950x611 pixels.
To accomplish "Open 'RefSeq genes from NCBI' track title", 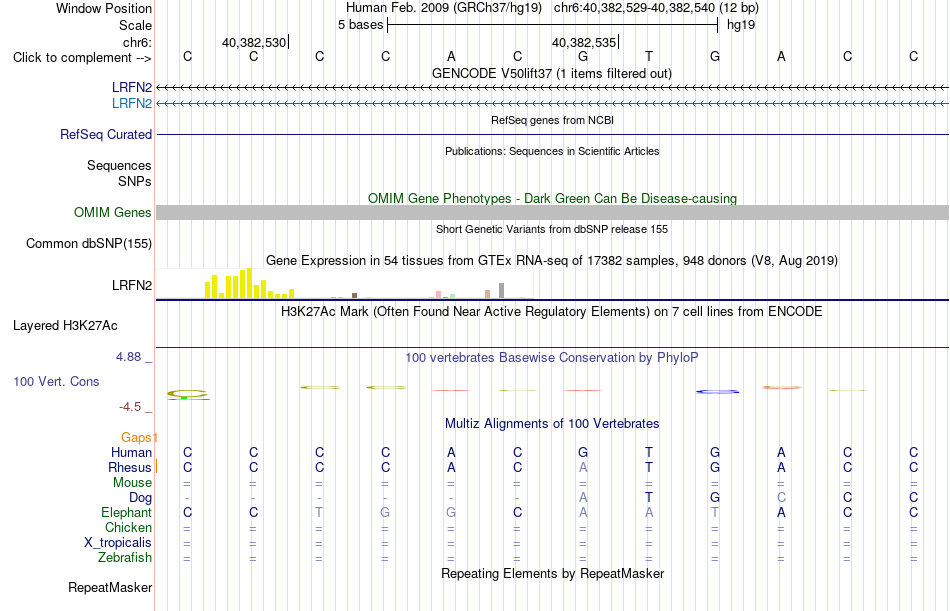I will click(552, 120).
